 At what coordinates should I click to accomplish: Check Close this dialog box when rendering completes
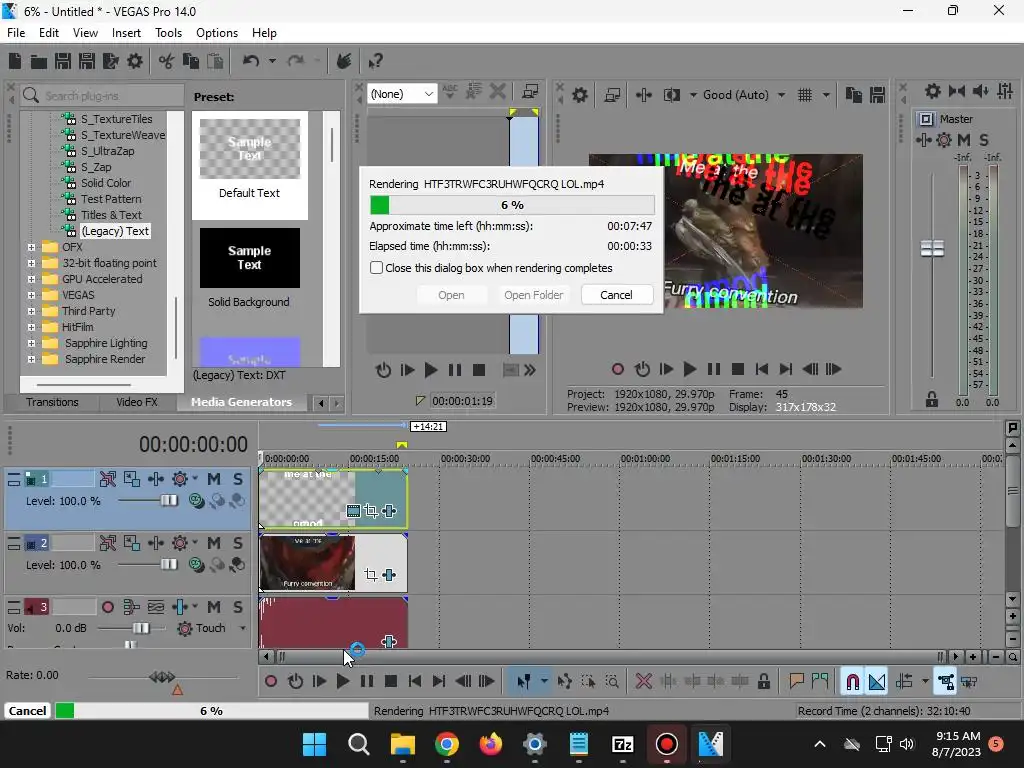[376, 268]
